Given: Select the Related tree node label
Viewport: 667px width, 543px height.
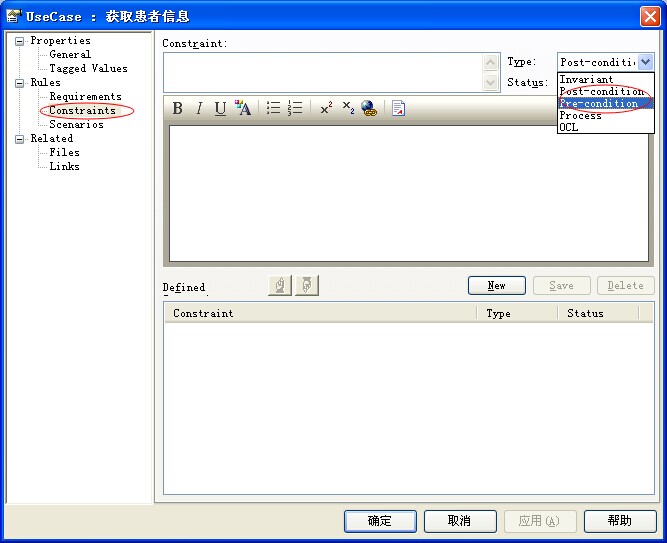Looking at the screenshot, I should pyautogui.click(x=51, y=139).
